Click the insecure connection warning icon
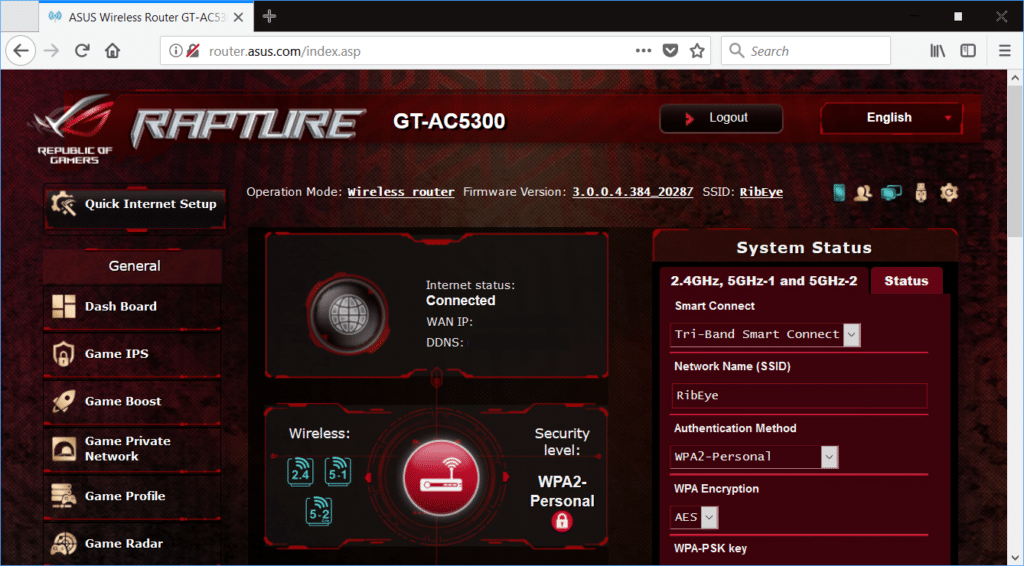 [x=193, y=51]
